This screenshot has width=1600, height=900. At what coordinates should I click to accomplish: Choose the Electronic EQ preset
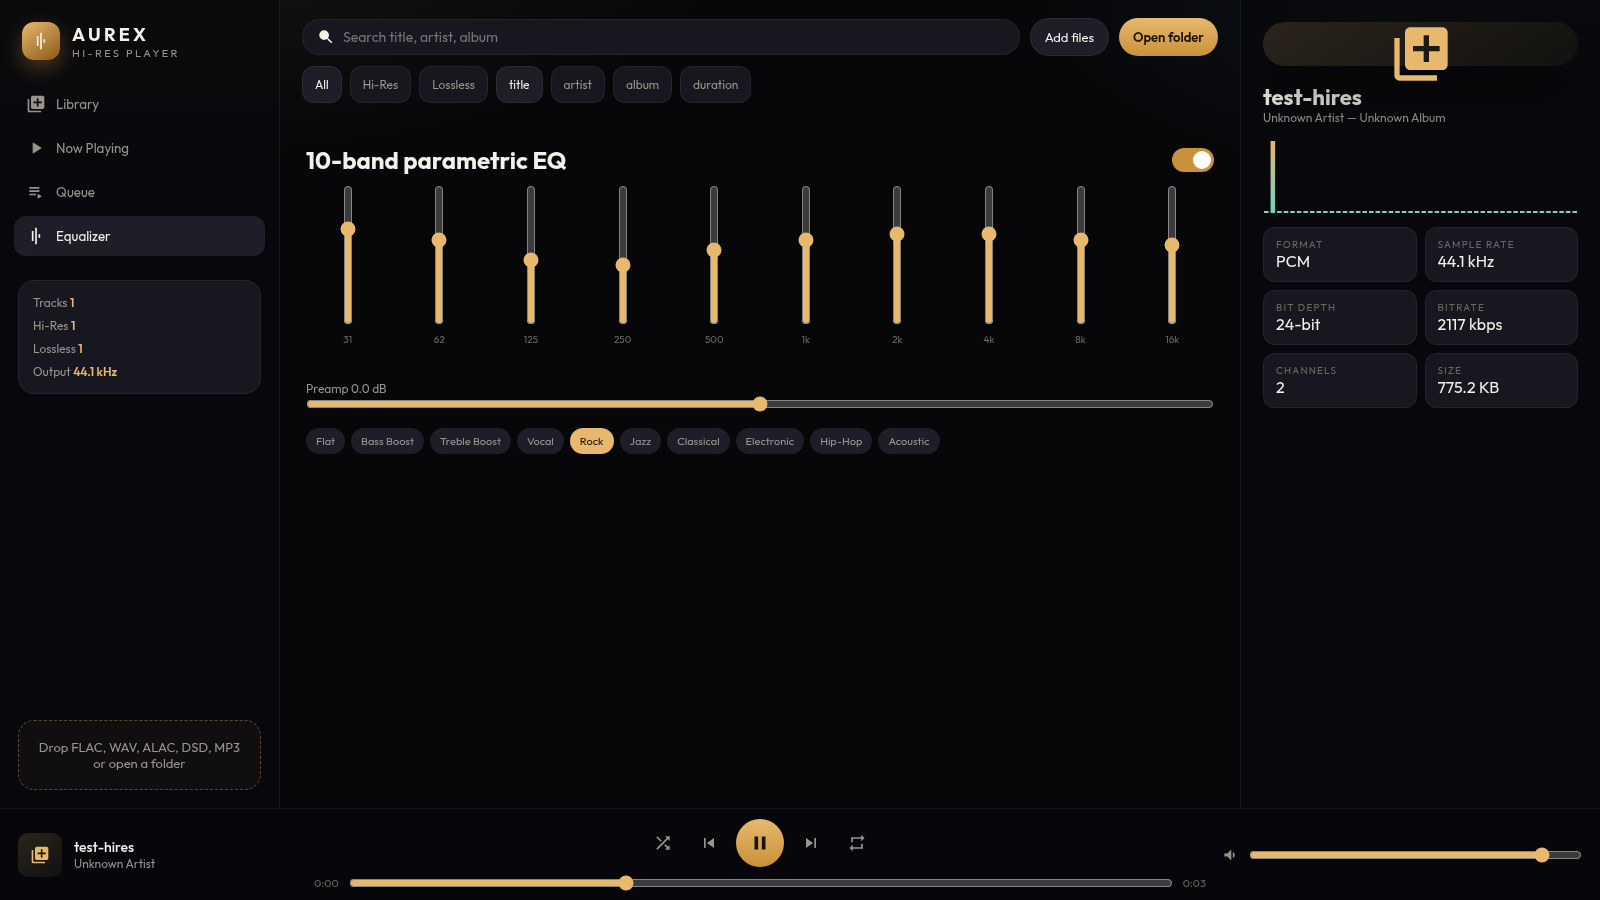pyautogui.click(x=769, y=441)
